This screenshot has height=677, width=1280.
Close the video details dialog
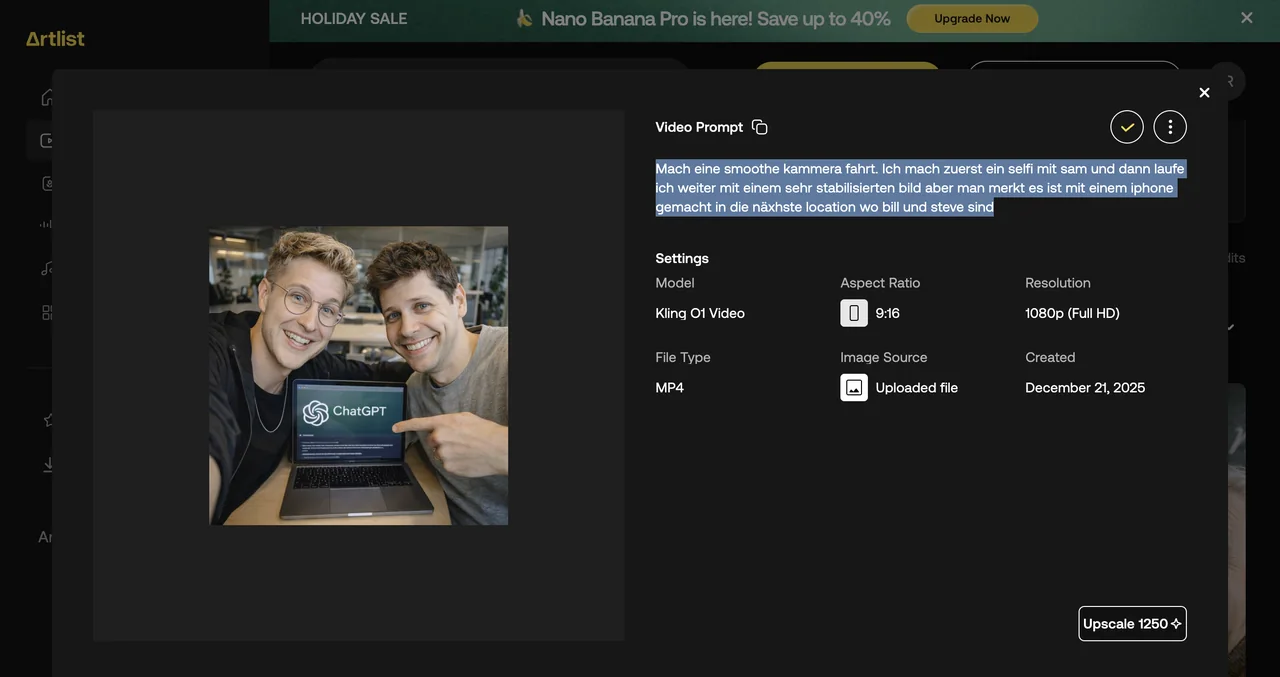(x=1204, y=93)
